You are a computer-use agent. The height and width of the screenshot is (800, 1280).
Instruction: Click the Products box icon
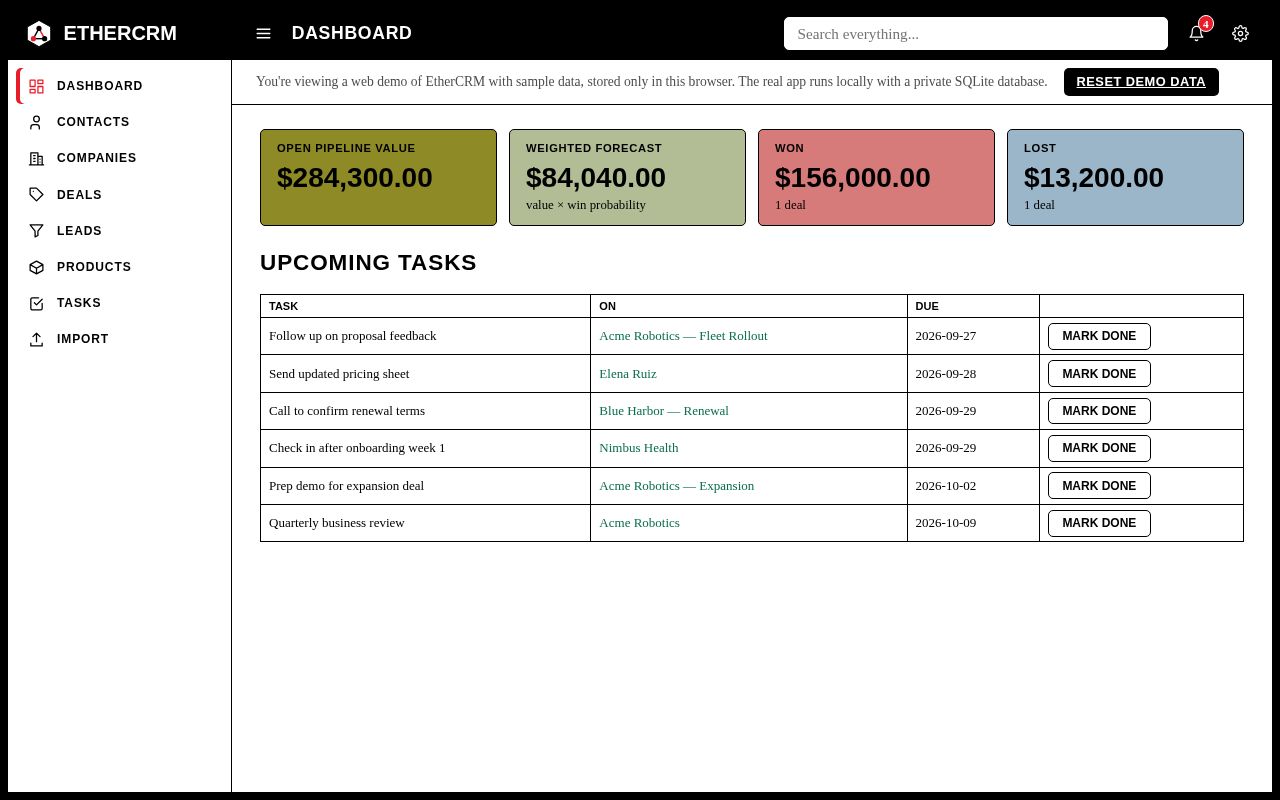[x=37, y=267]
